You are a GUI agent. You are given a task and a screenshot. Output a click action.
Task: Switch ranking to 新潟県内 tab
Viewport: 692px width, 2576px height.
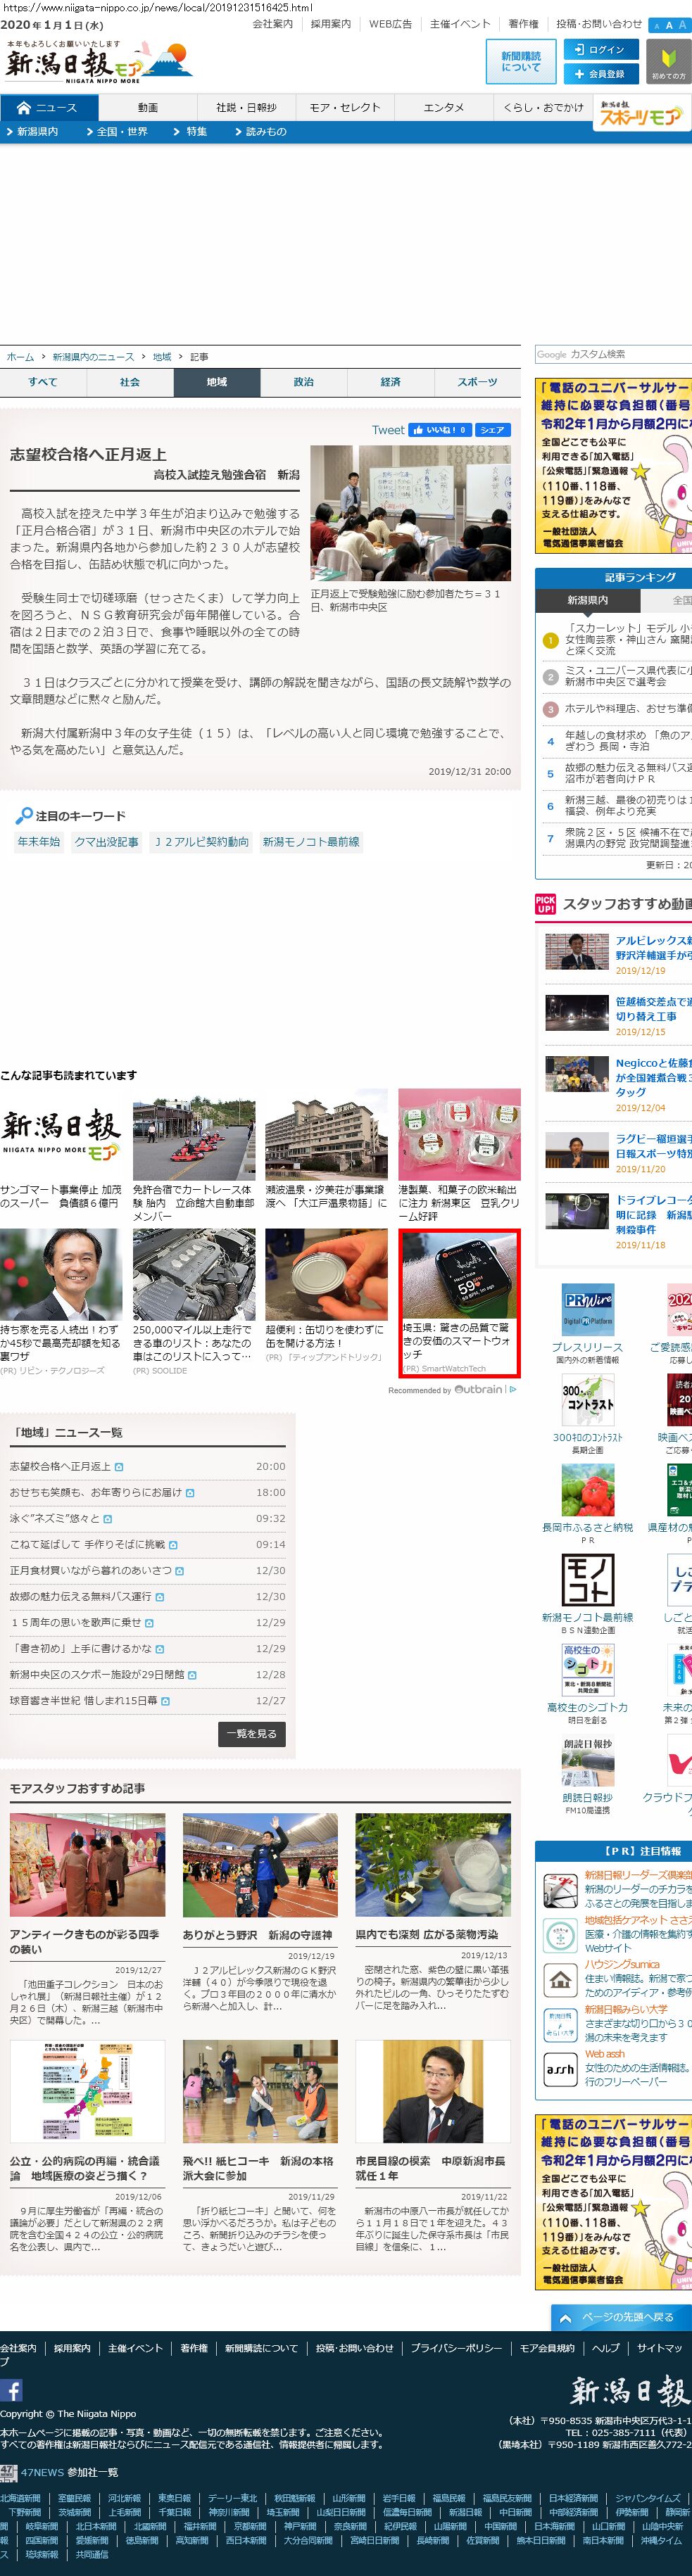587,600
